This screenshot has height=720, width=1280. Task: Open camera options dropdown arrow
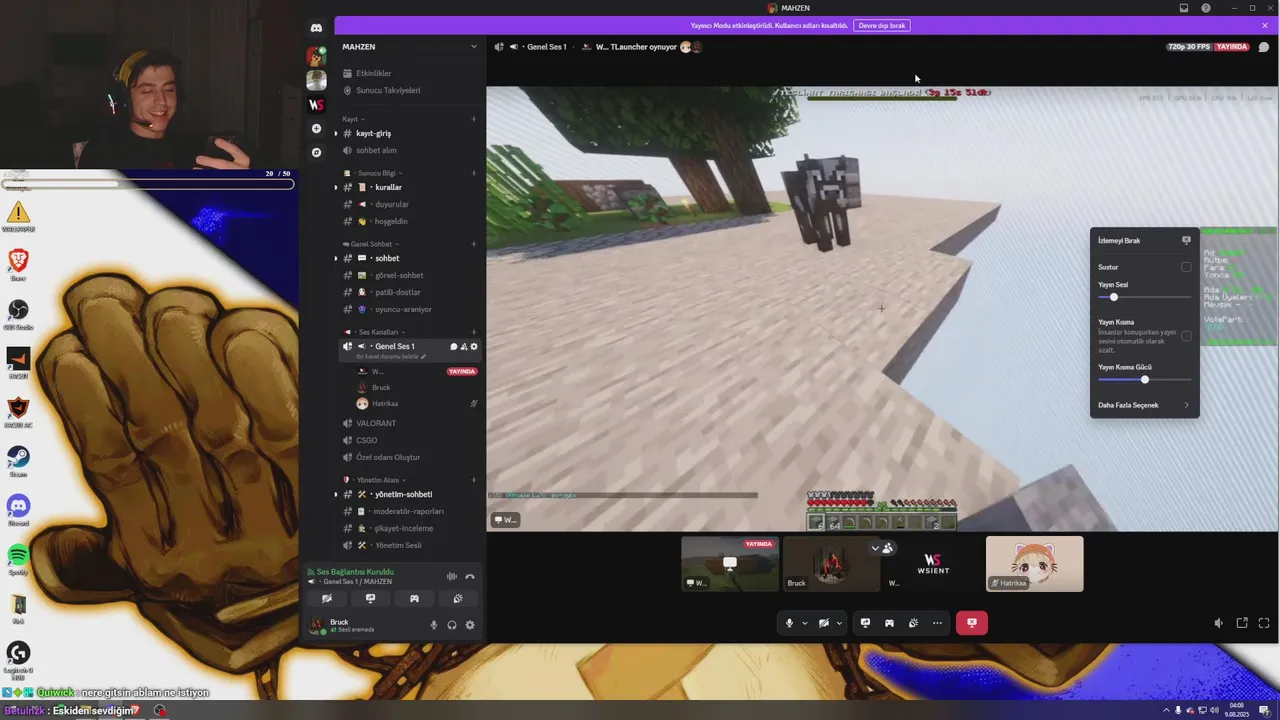pyautogui.click(x=839, y=623)
